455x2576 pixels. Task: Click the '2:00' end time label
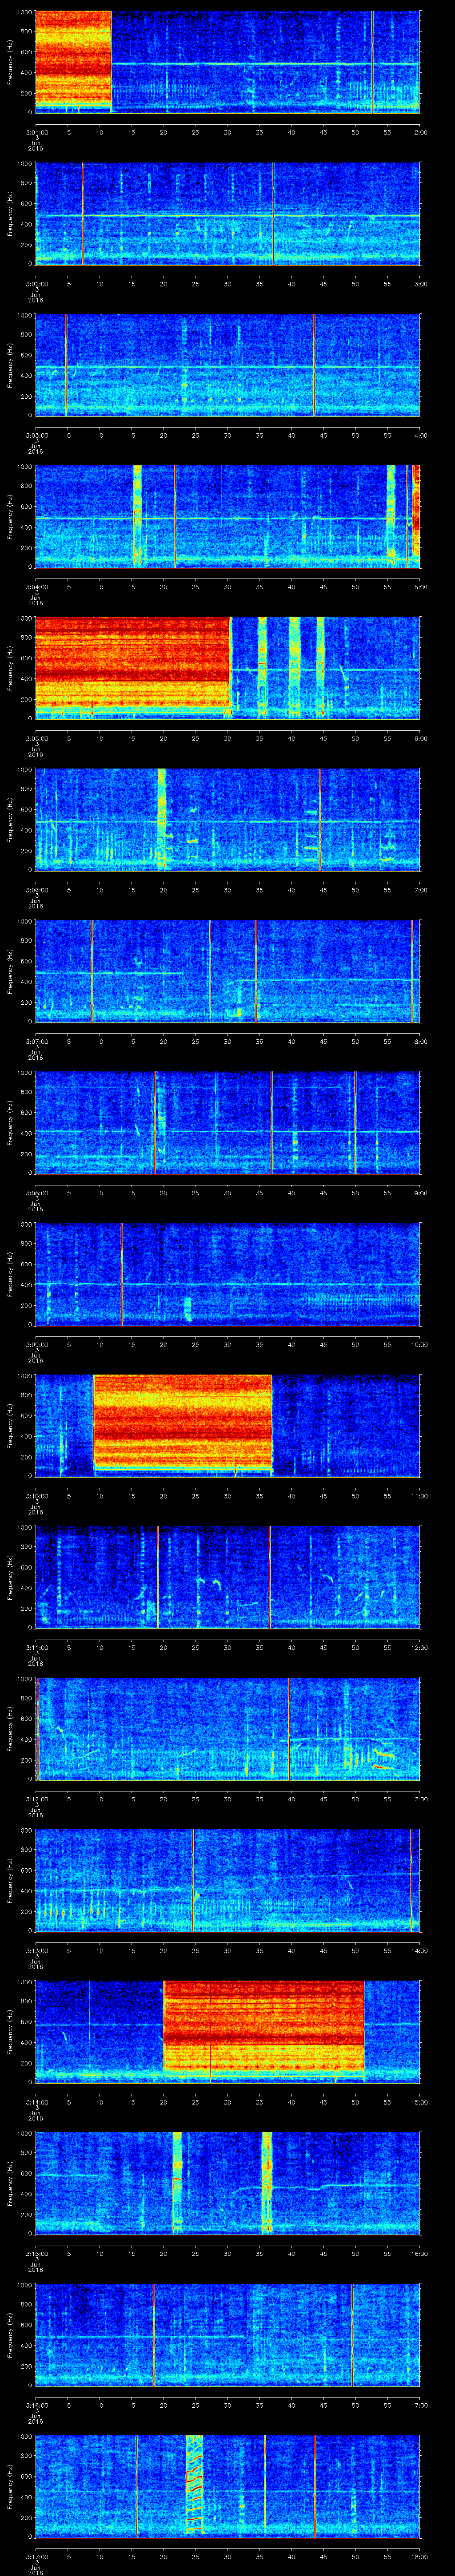420,132
